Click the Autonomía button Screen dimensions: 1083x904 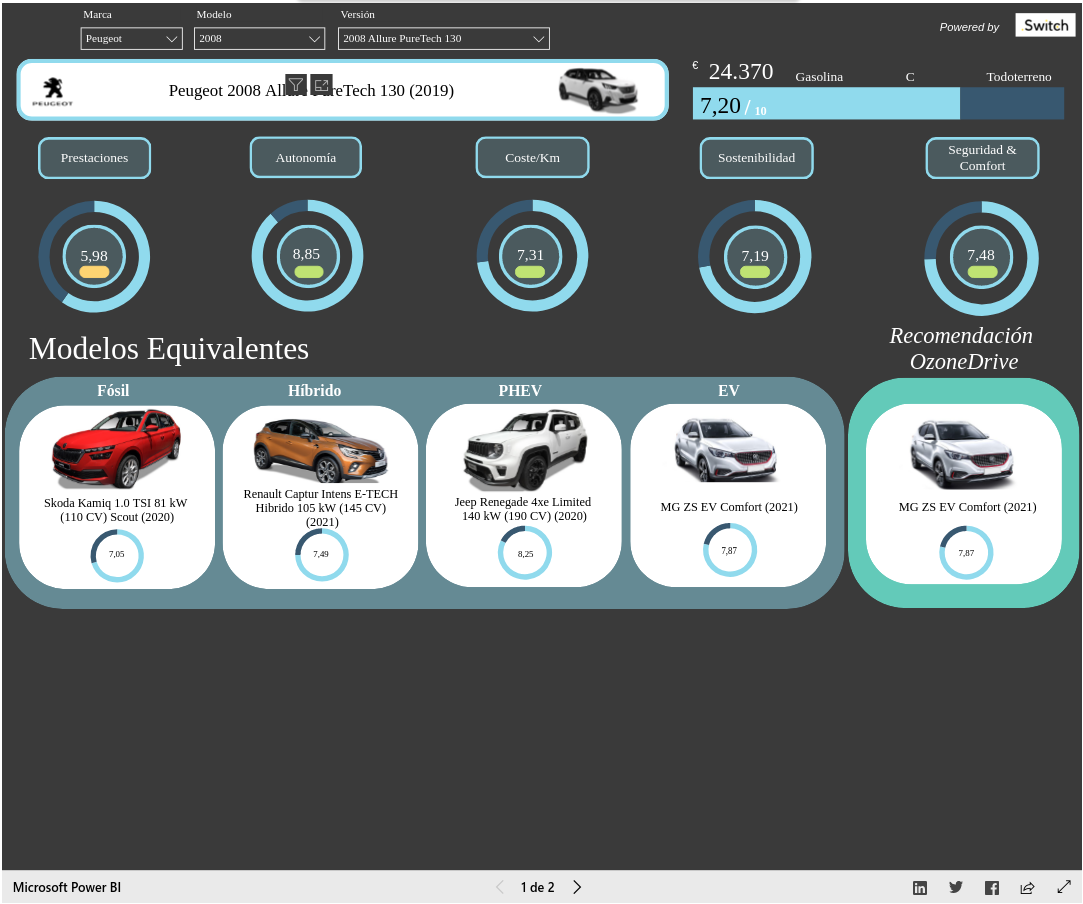point(306,157)
